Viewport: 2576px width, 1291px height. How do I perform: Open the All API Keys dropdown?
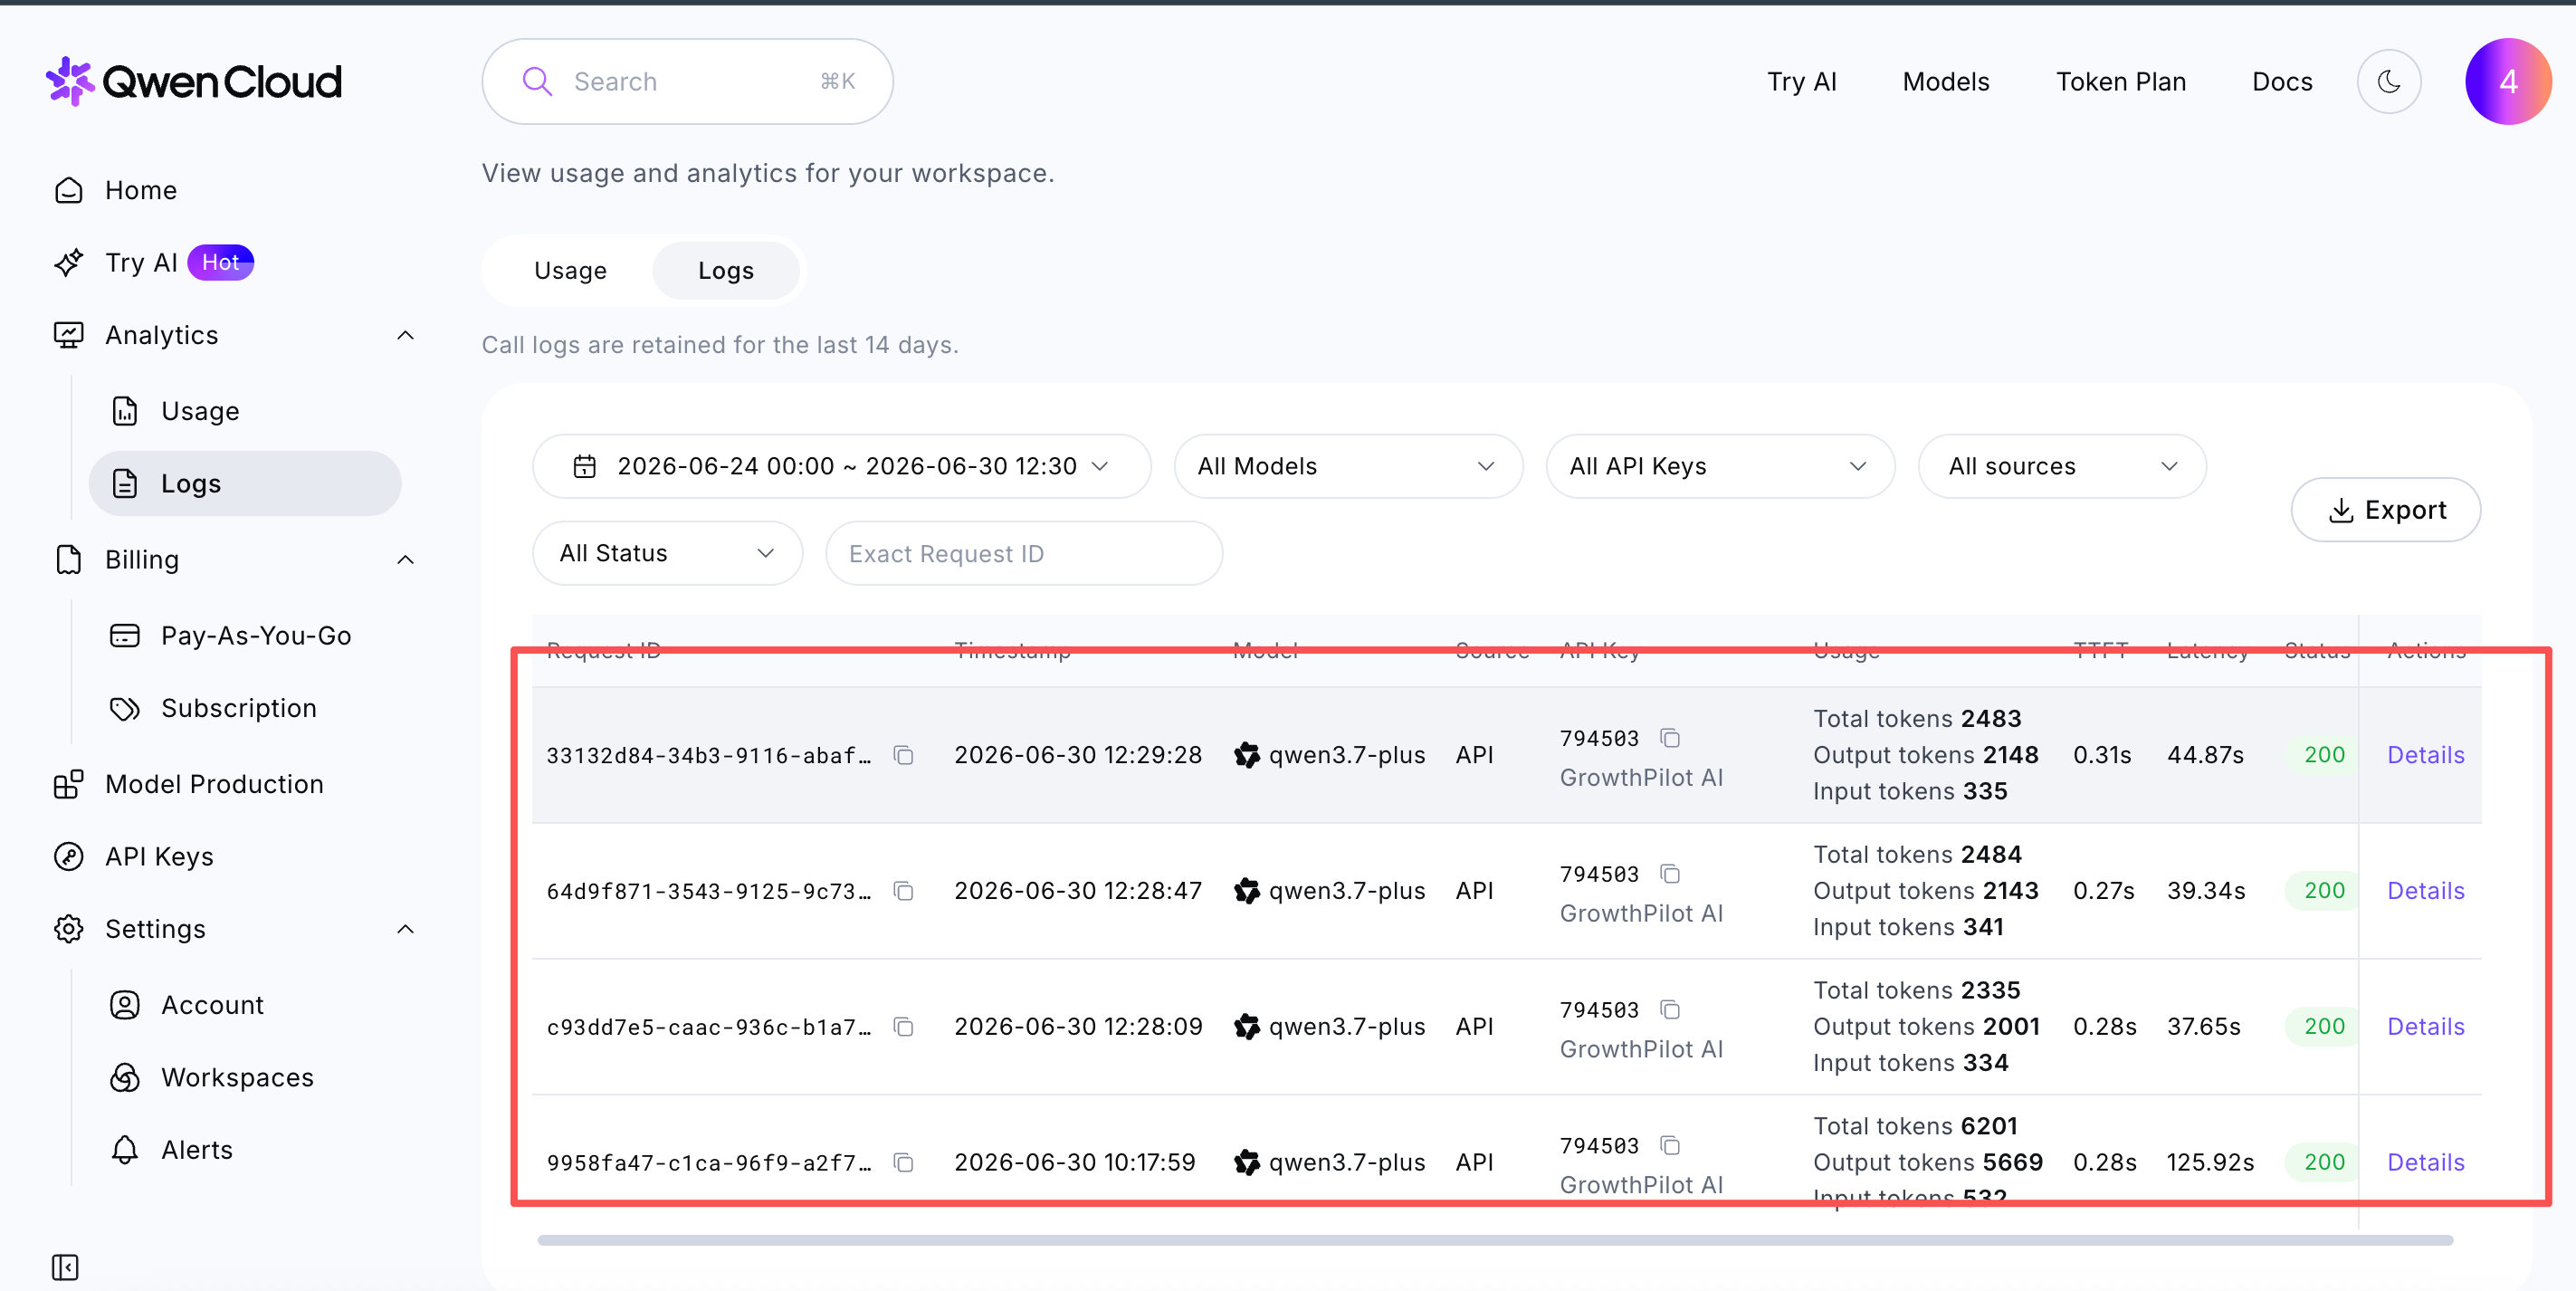1720,466
